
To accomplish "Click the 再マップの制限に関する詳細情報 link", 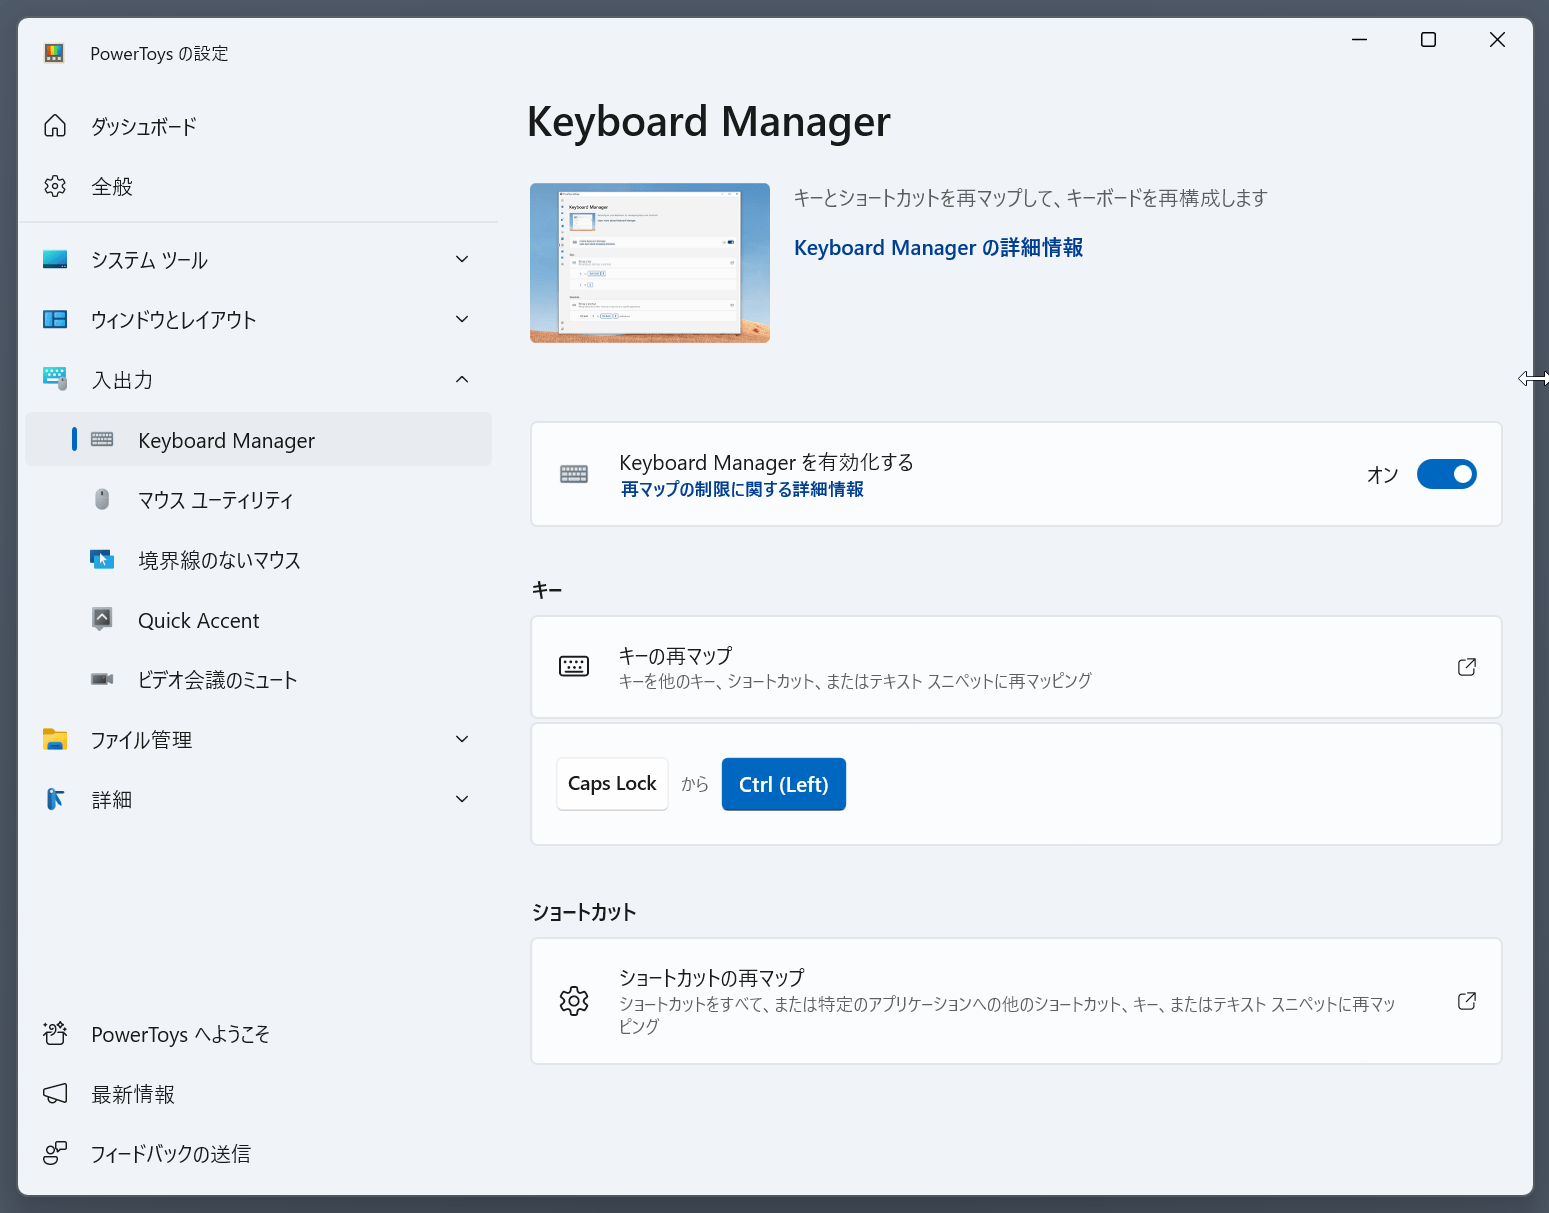I will [742, 489].
